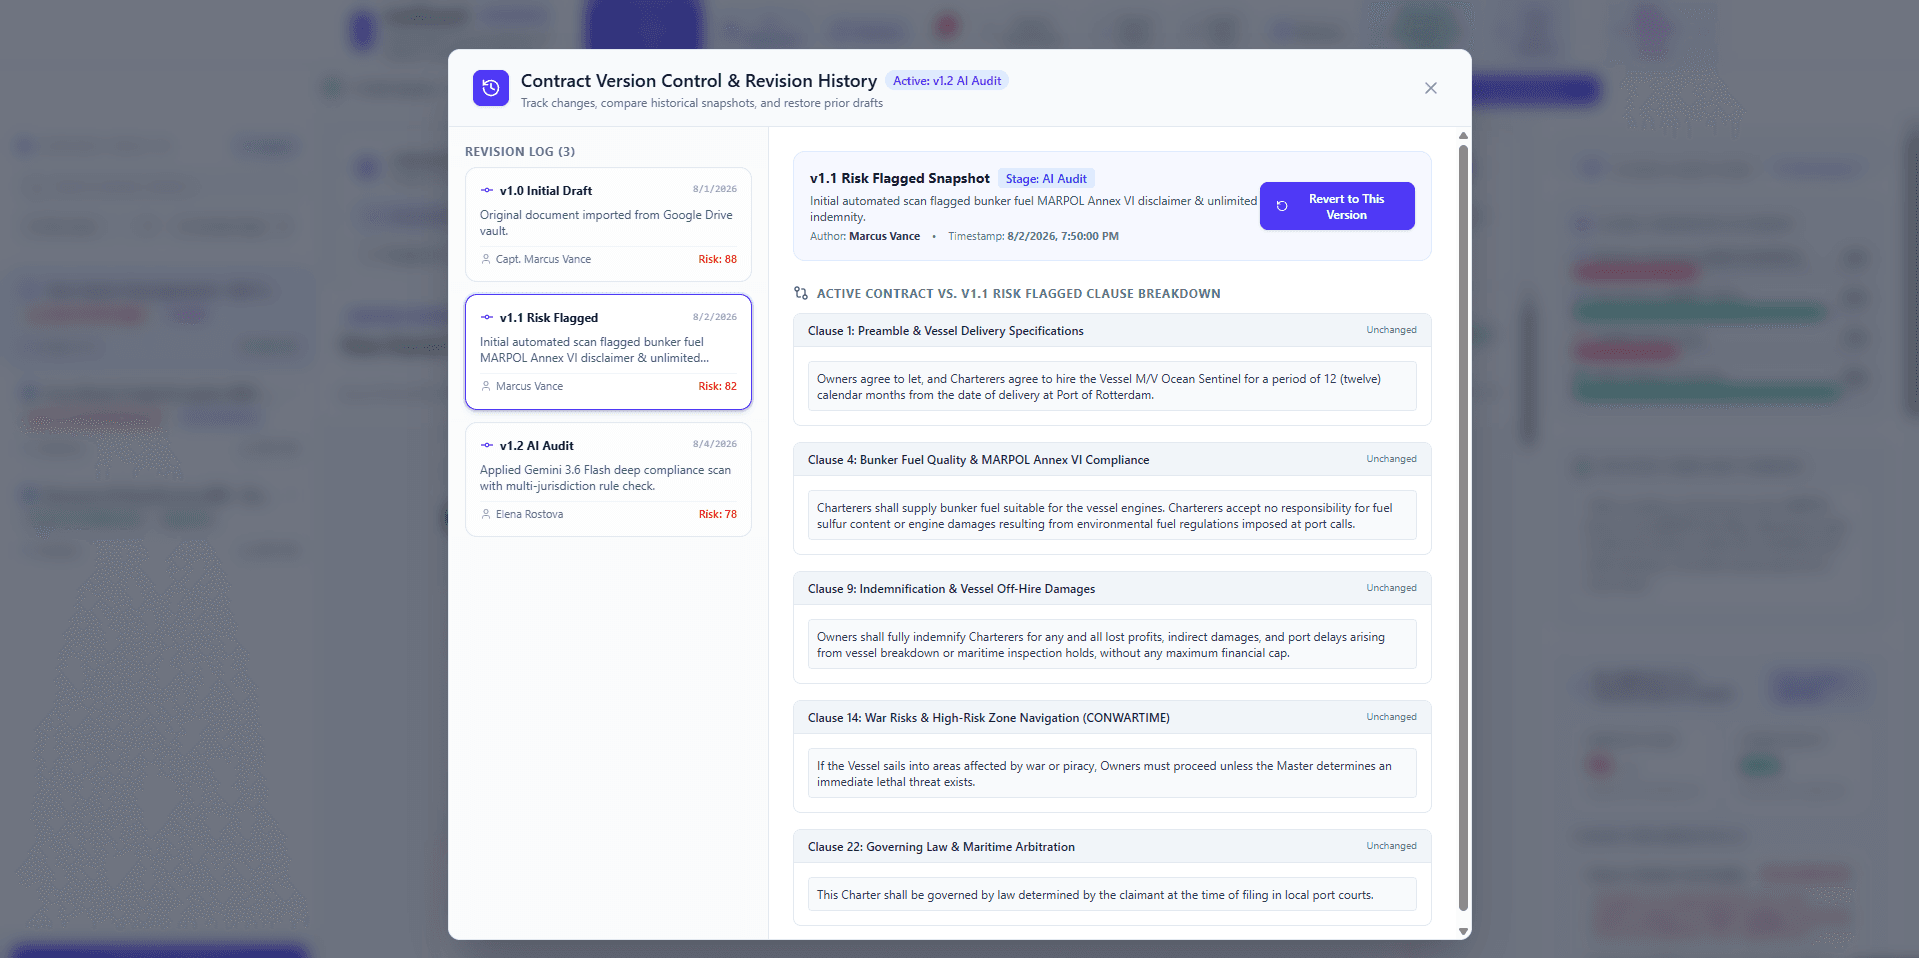Click Clause 22: Governing Law header
The image size is (1919, 958).
click(1112, 847)
